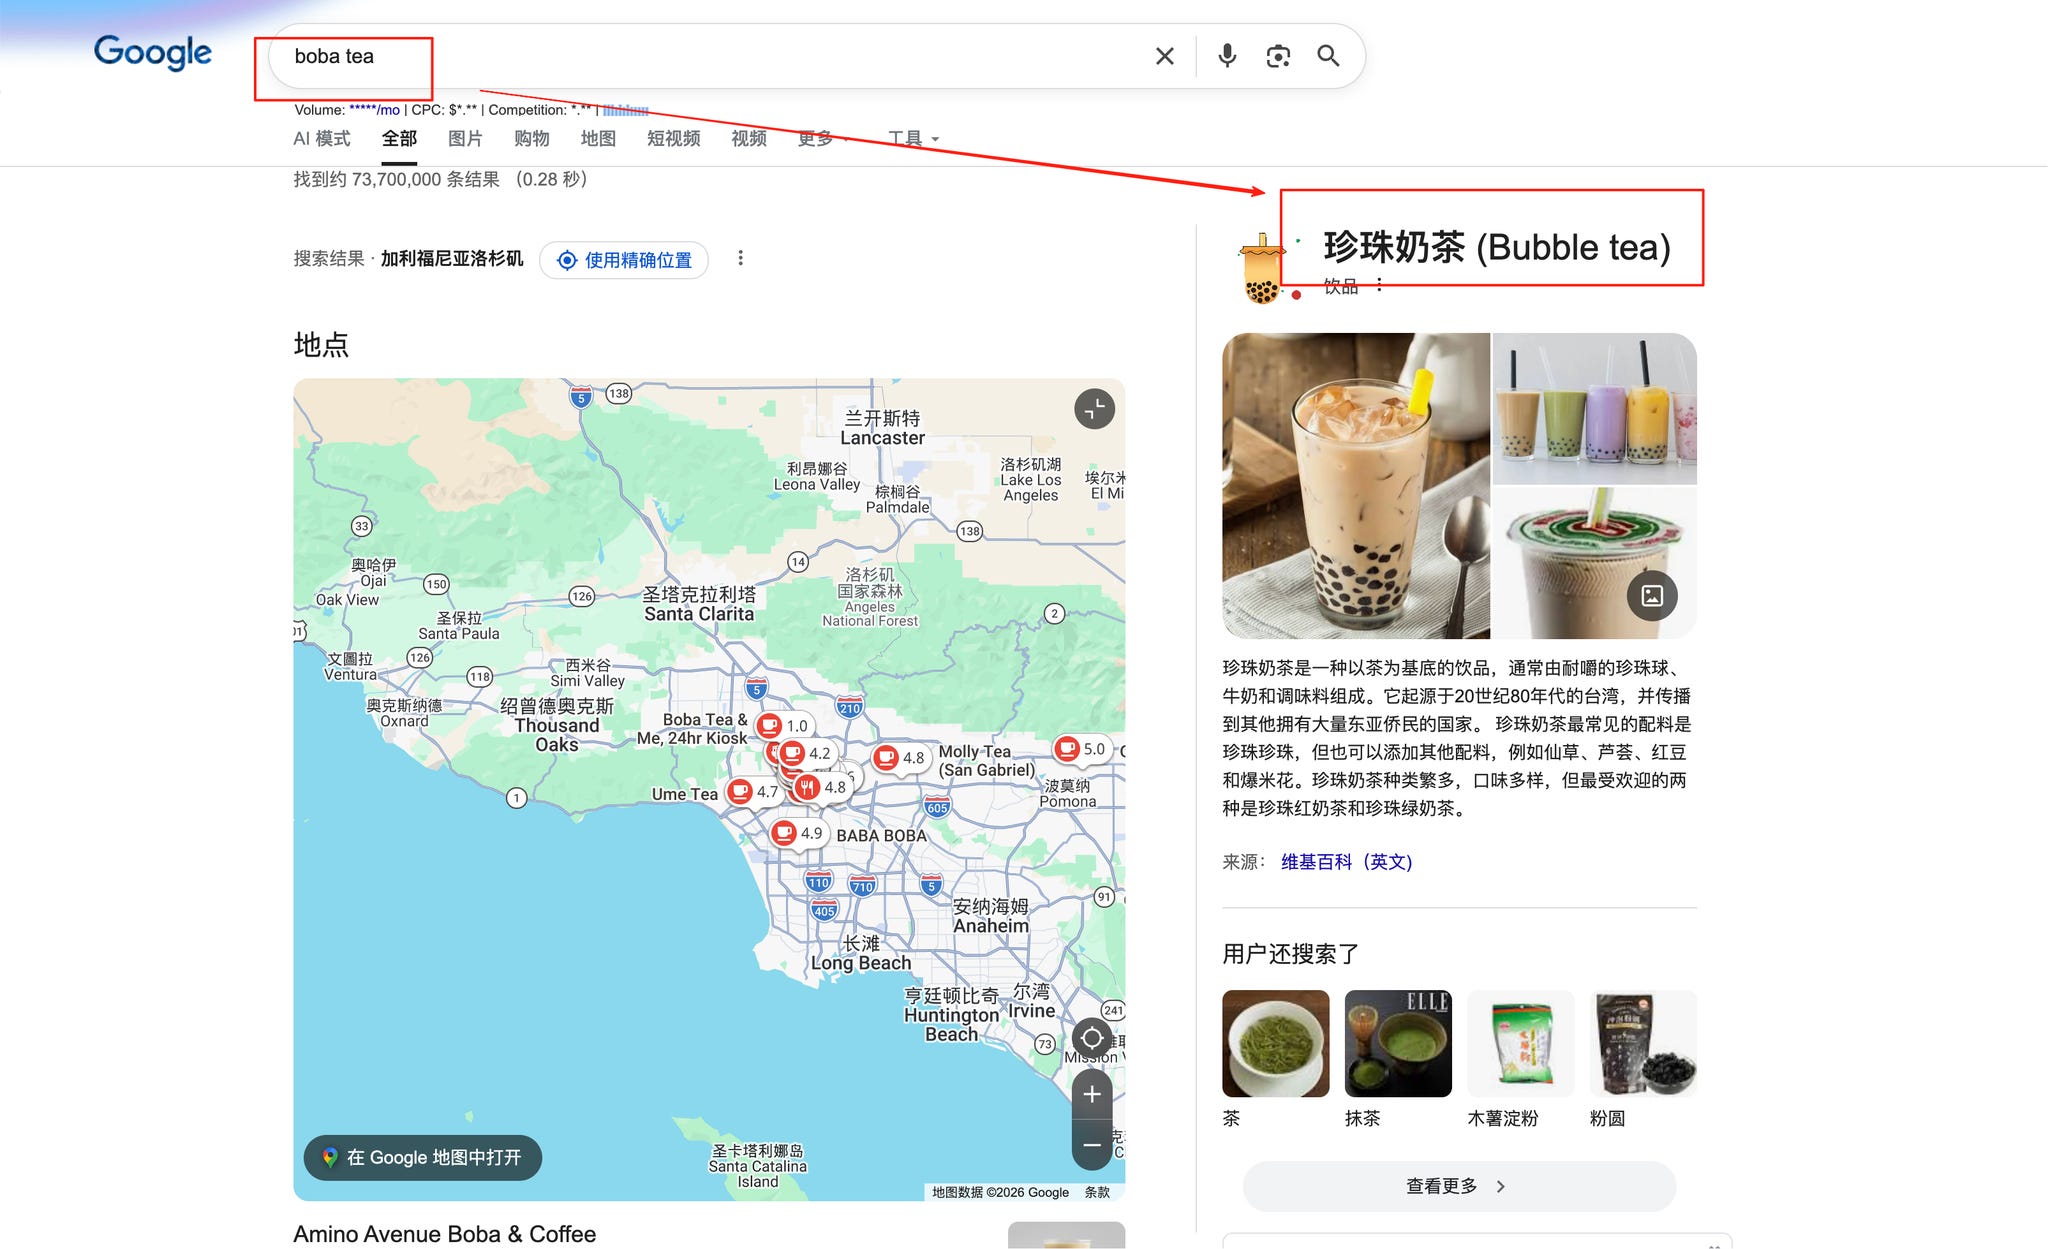2048x1249 pixels.
Task: Expand the 工具 tools dropdown
Action: point(913,139)
